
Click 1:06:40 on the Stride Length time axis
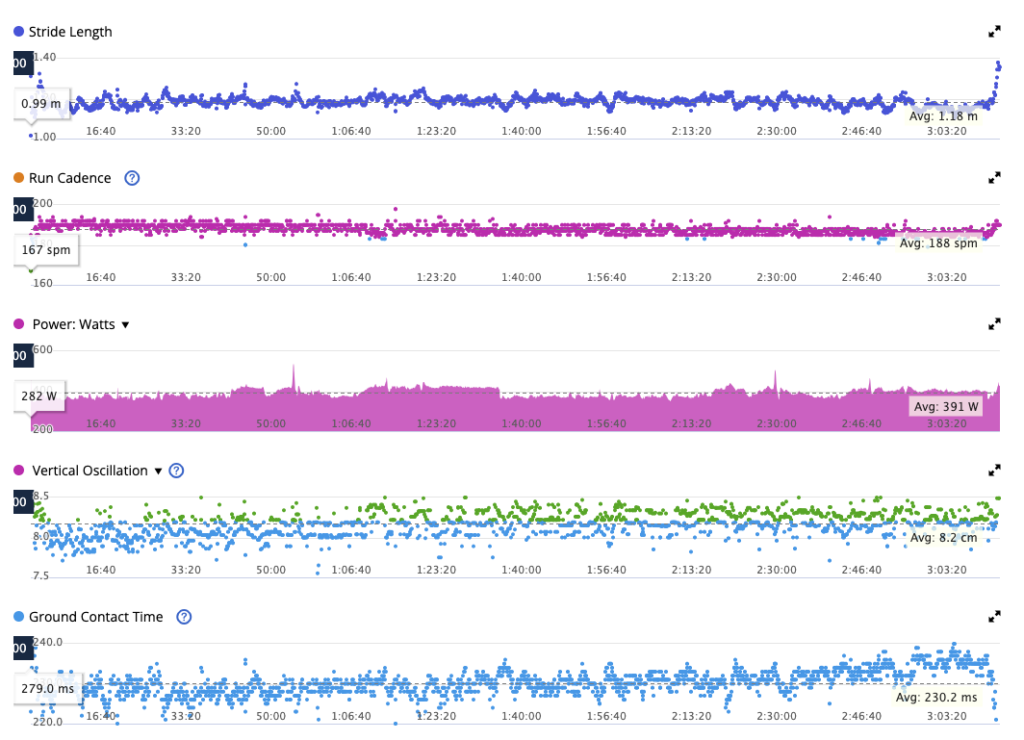(x=351, y=131)
